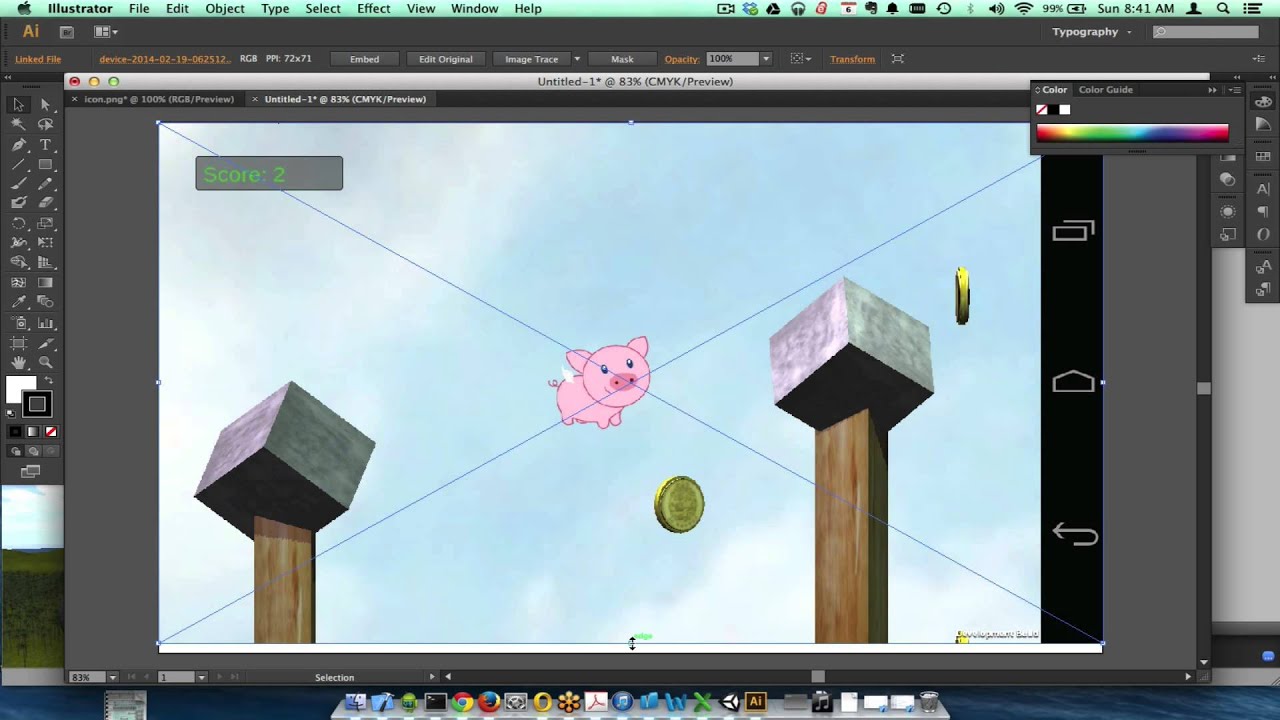This screenshot has height=720, width=1280.
Task: Select the Blend tool
Action: point(45,302)
